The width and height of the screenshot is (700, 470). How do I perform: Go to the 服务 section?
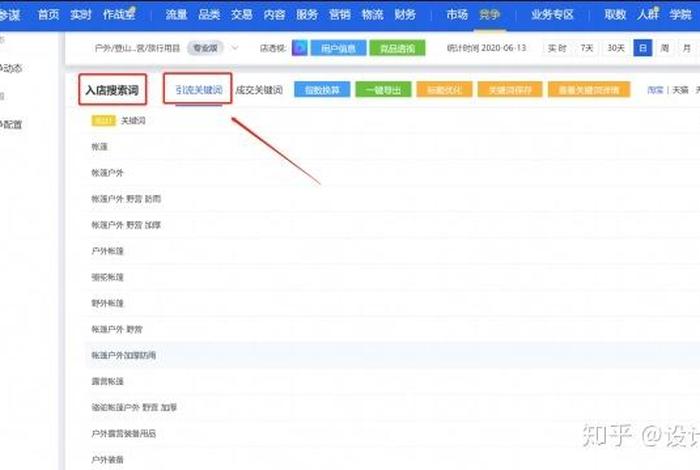(x=307, y=15)
